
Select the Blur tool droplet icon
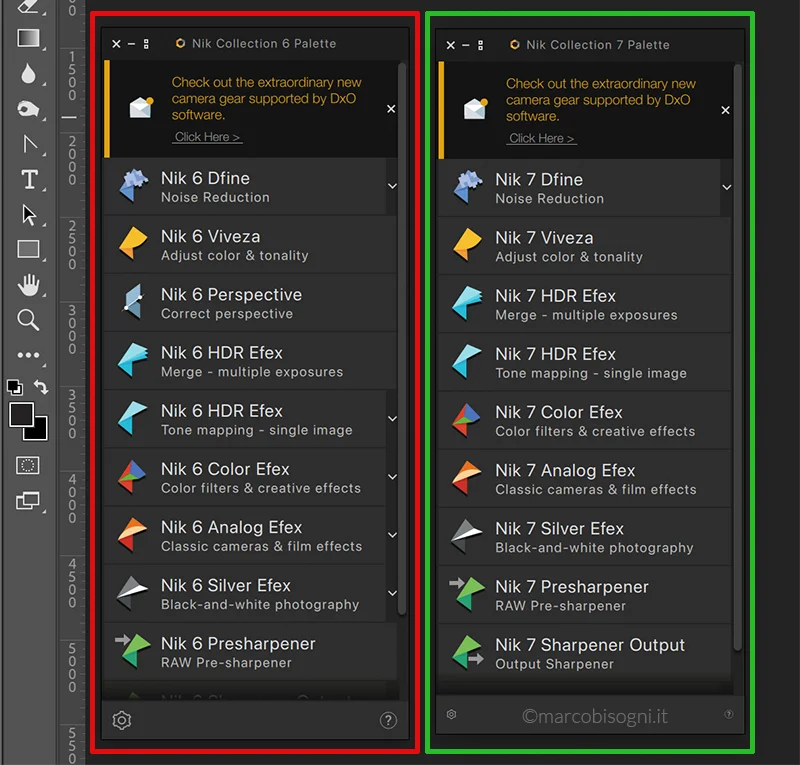click(29, 74)
